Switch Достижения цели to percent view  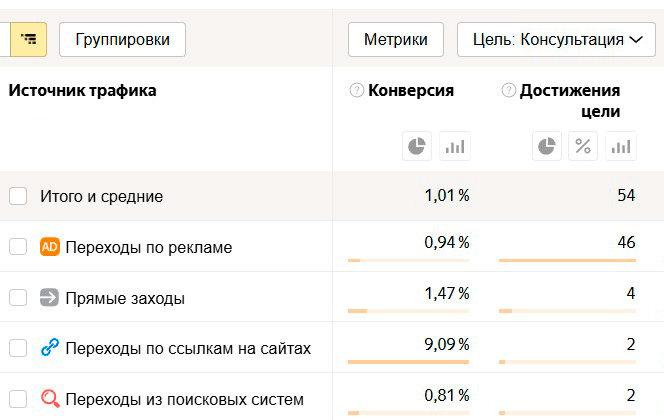point(584,147)
